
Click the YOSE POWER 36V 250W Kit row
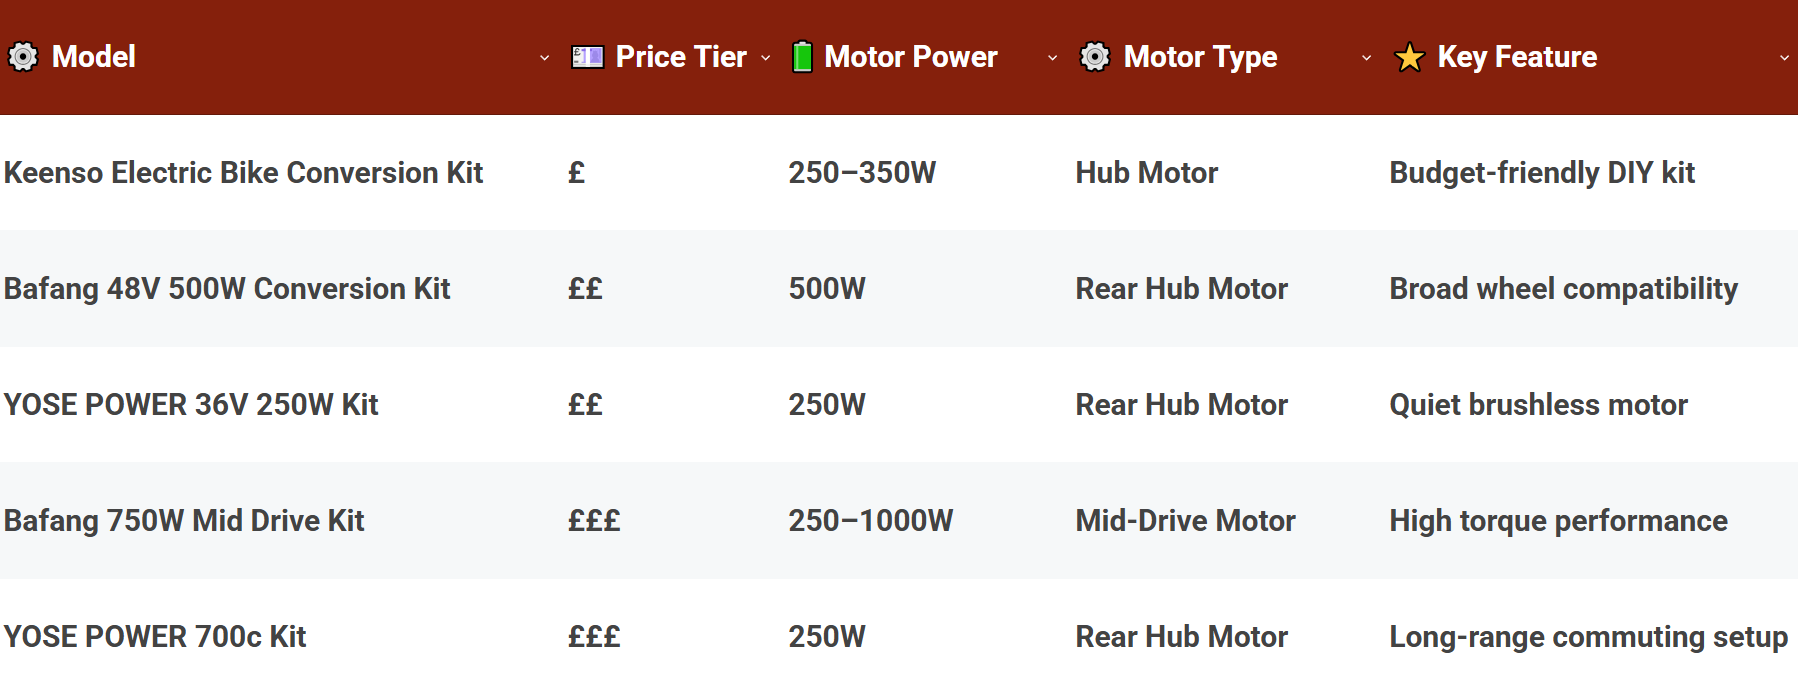191,405
